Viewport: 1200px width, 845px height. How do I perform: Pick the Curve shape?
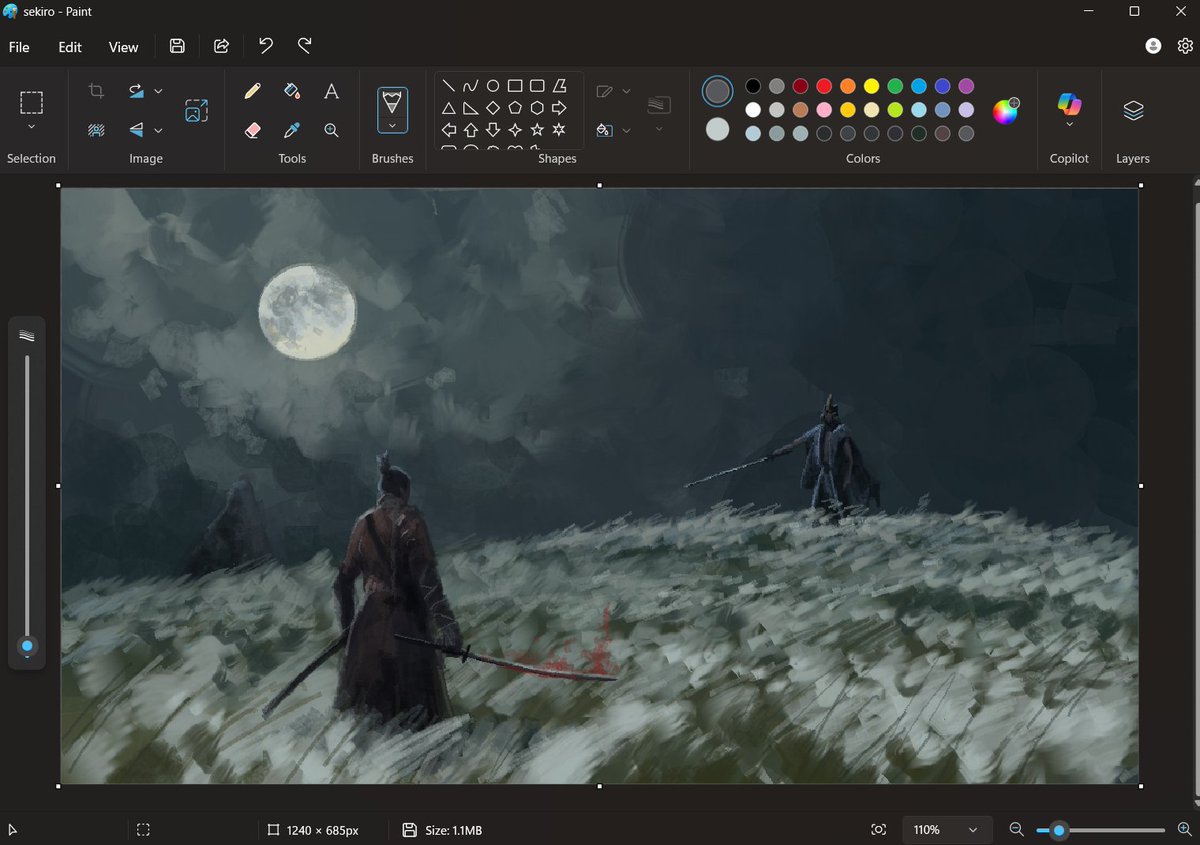471,86
